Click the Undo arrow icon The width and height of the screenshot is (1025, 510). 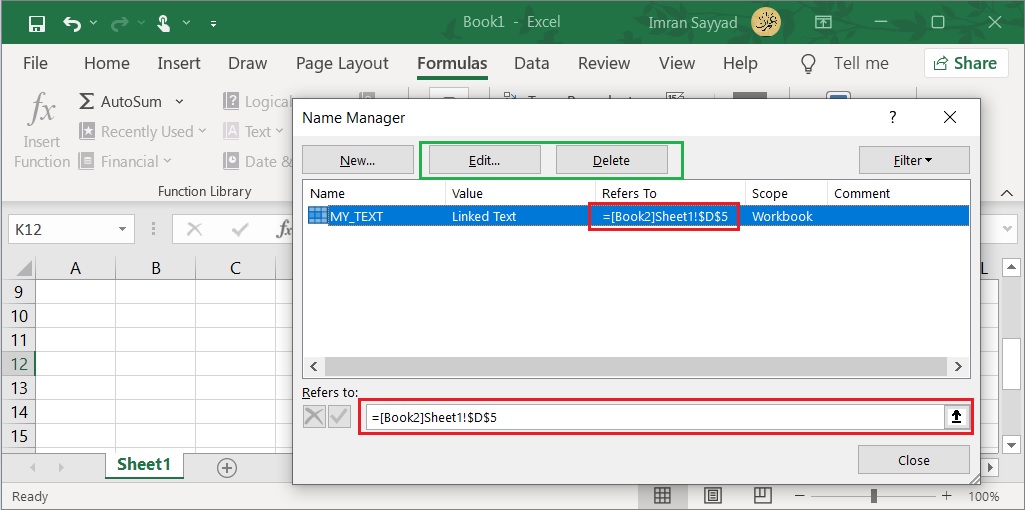point(72,24)
